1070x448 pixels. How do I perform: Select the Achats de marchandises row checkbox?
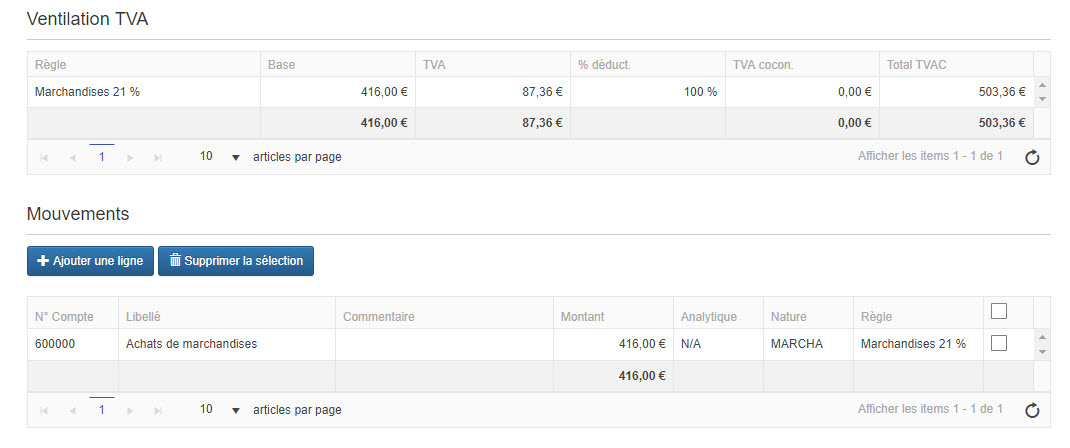(998, 344)
